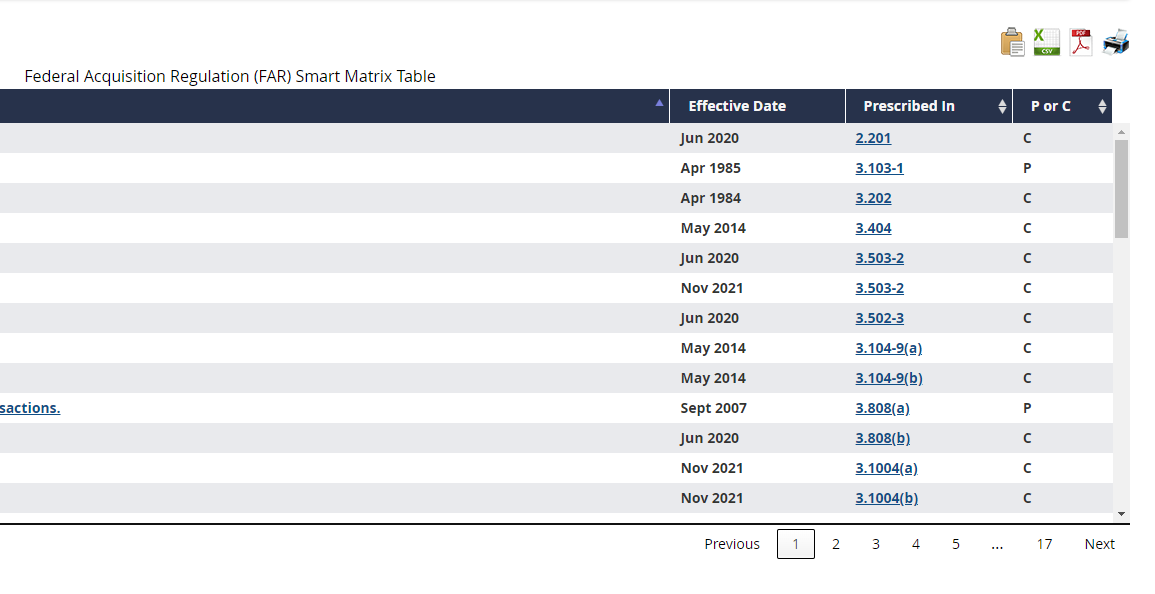
Task: Go to page 3
Action: [x=876, y=544]
